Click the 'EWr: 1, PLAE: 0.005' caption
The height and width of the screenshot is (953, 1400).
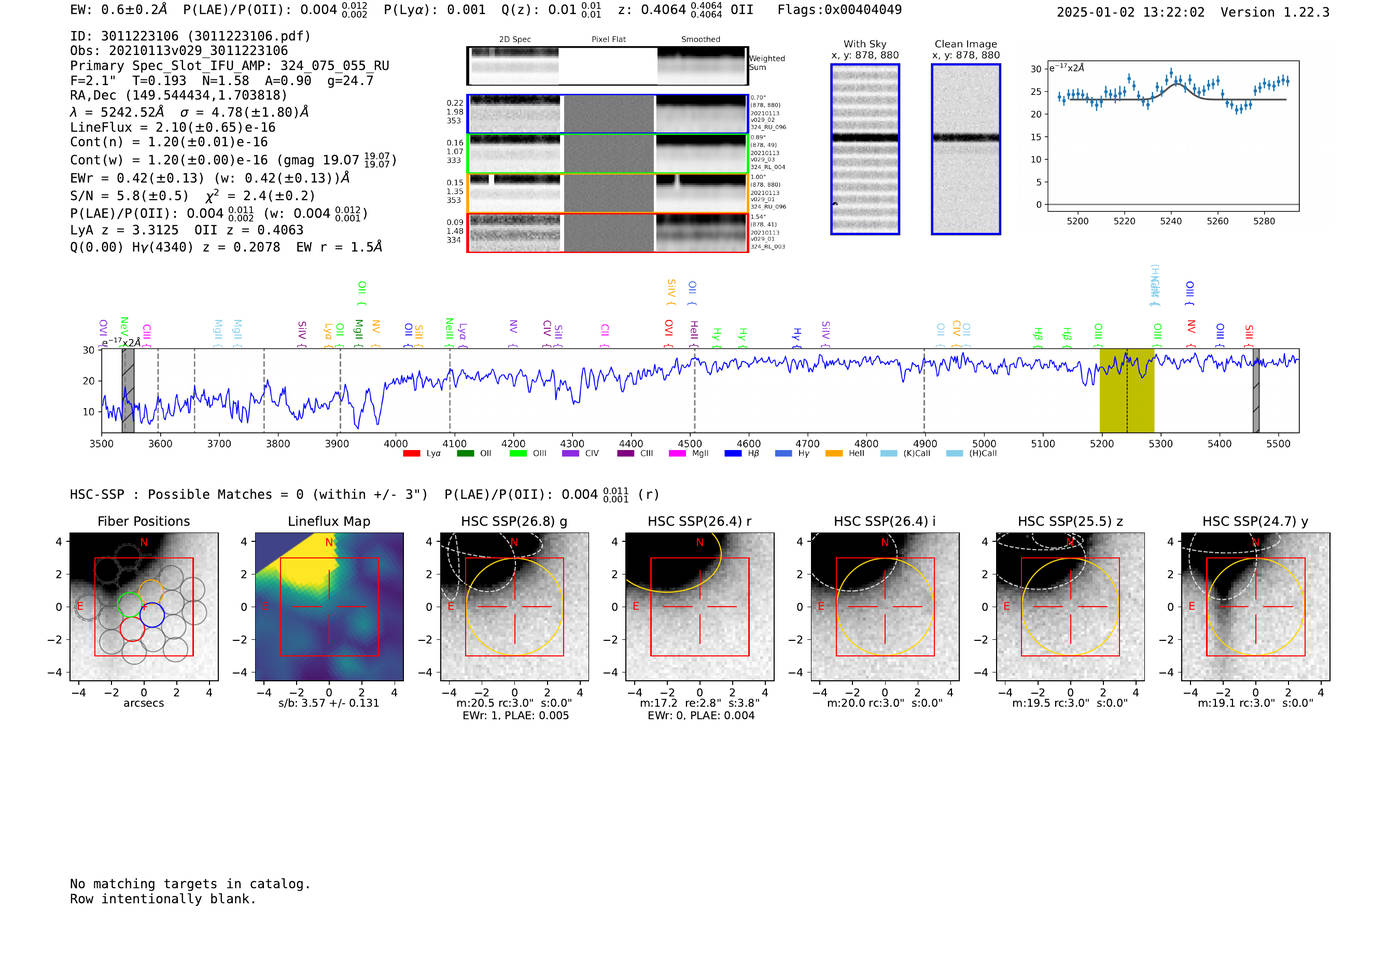pos(515,716)
